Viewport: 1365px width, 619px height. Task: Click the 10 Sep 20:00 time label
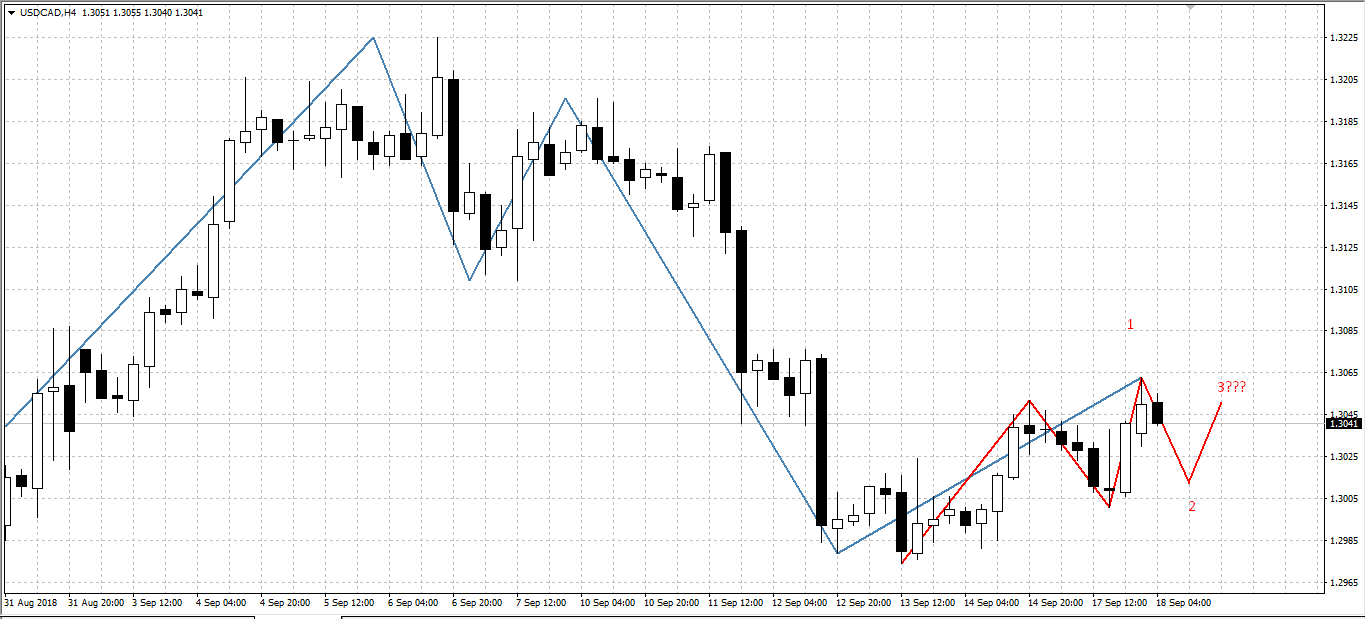click(672, 603)
